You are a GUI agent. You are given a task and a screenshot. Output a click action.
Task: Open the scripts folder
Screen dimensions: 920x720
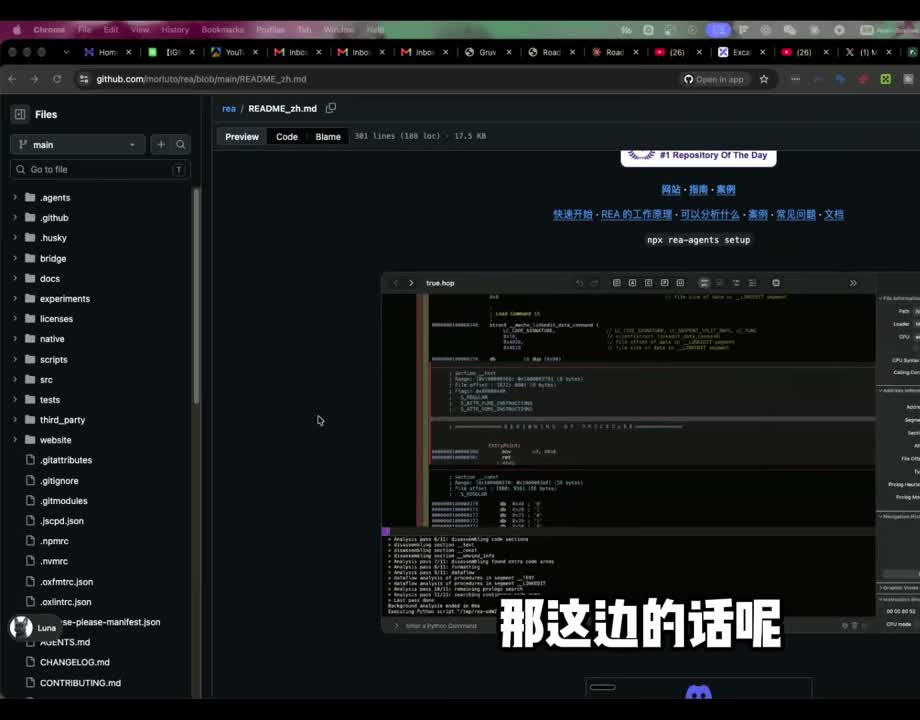pos(53,359)
